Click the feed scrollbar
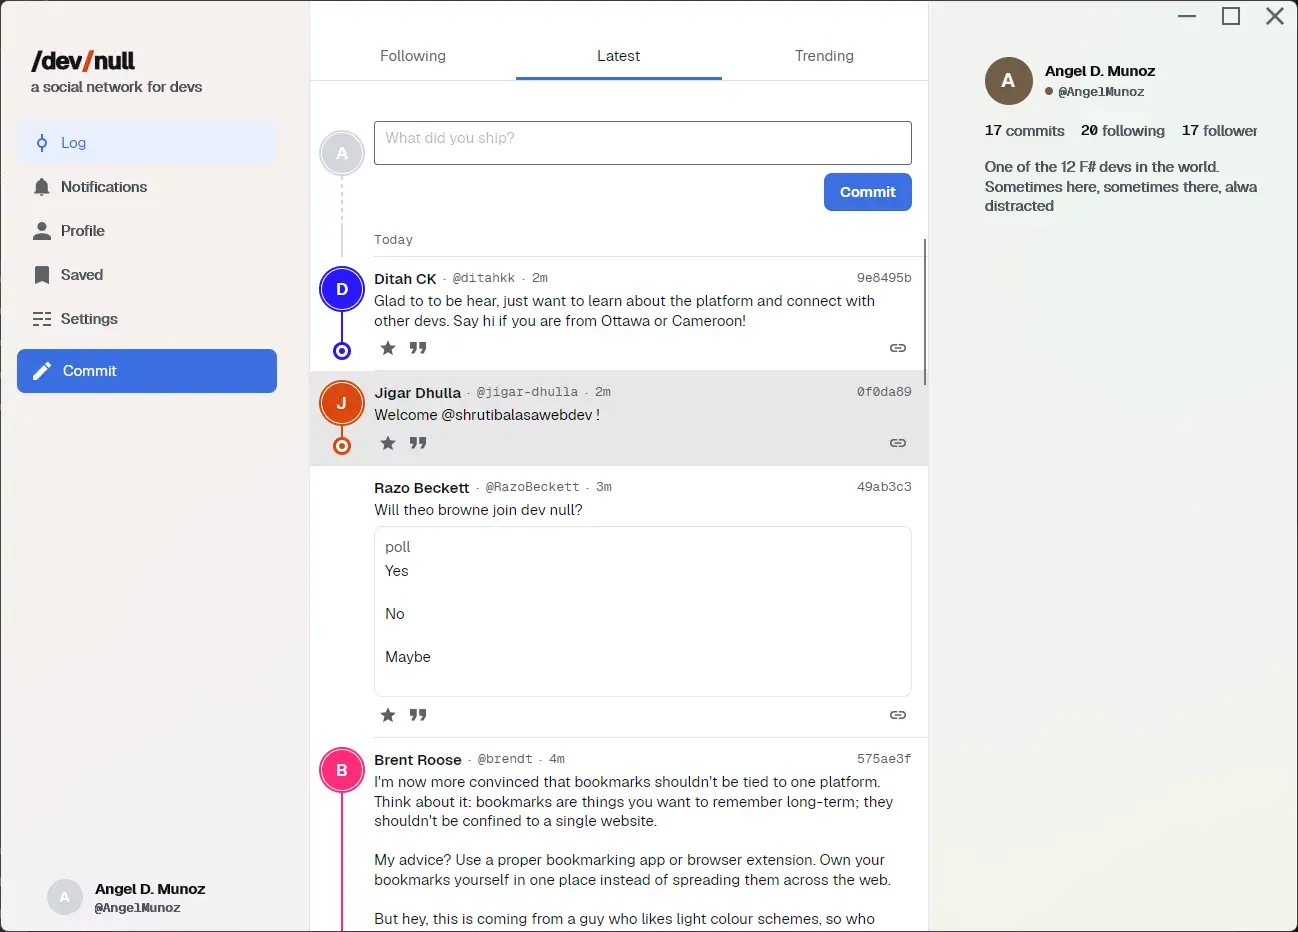The height and width of the screenshot is (932, 1298). click(925, 312)
